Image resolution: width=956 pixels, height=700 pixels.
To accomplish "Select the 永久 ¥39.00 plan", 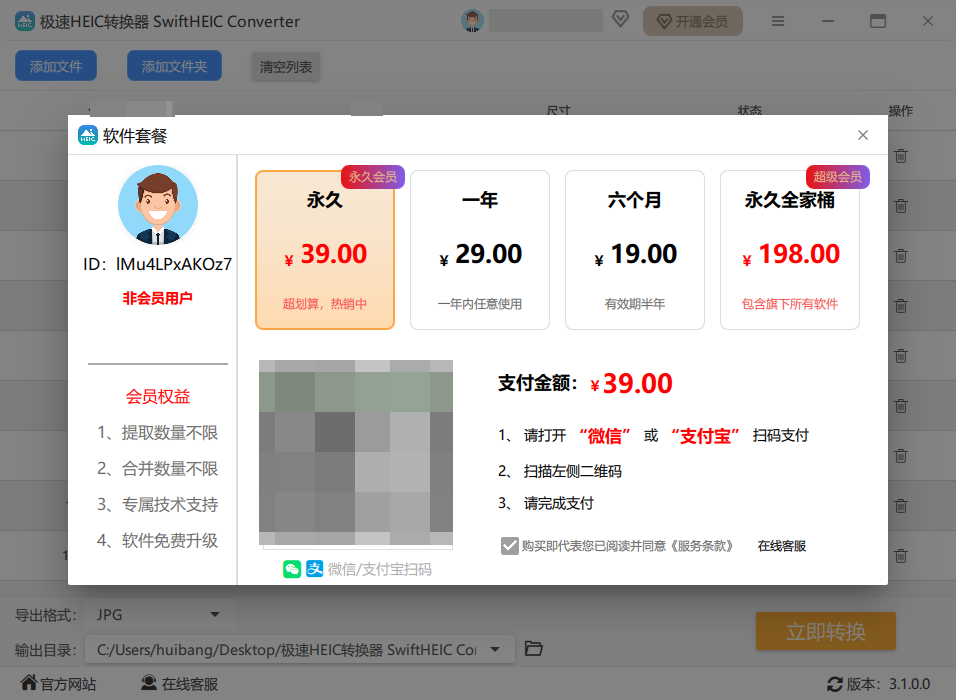I will 325,250.
